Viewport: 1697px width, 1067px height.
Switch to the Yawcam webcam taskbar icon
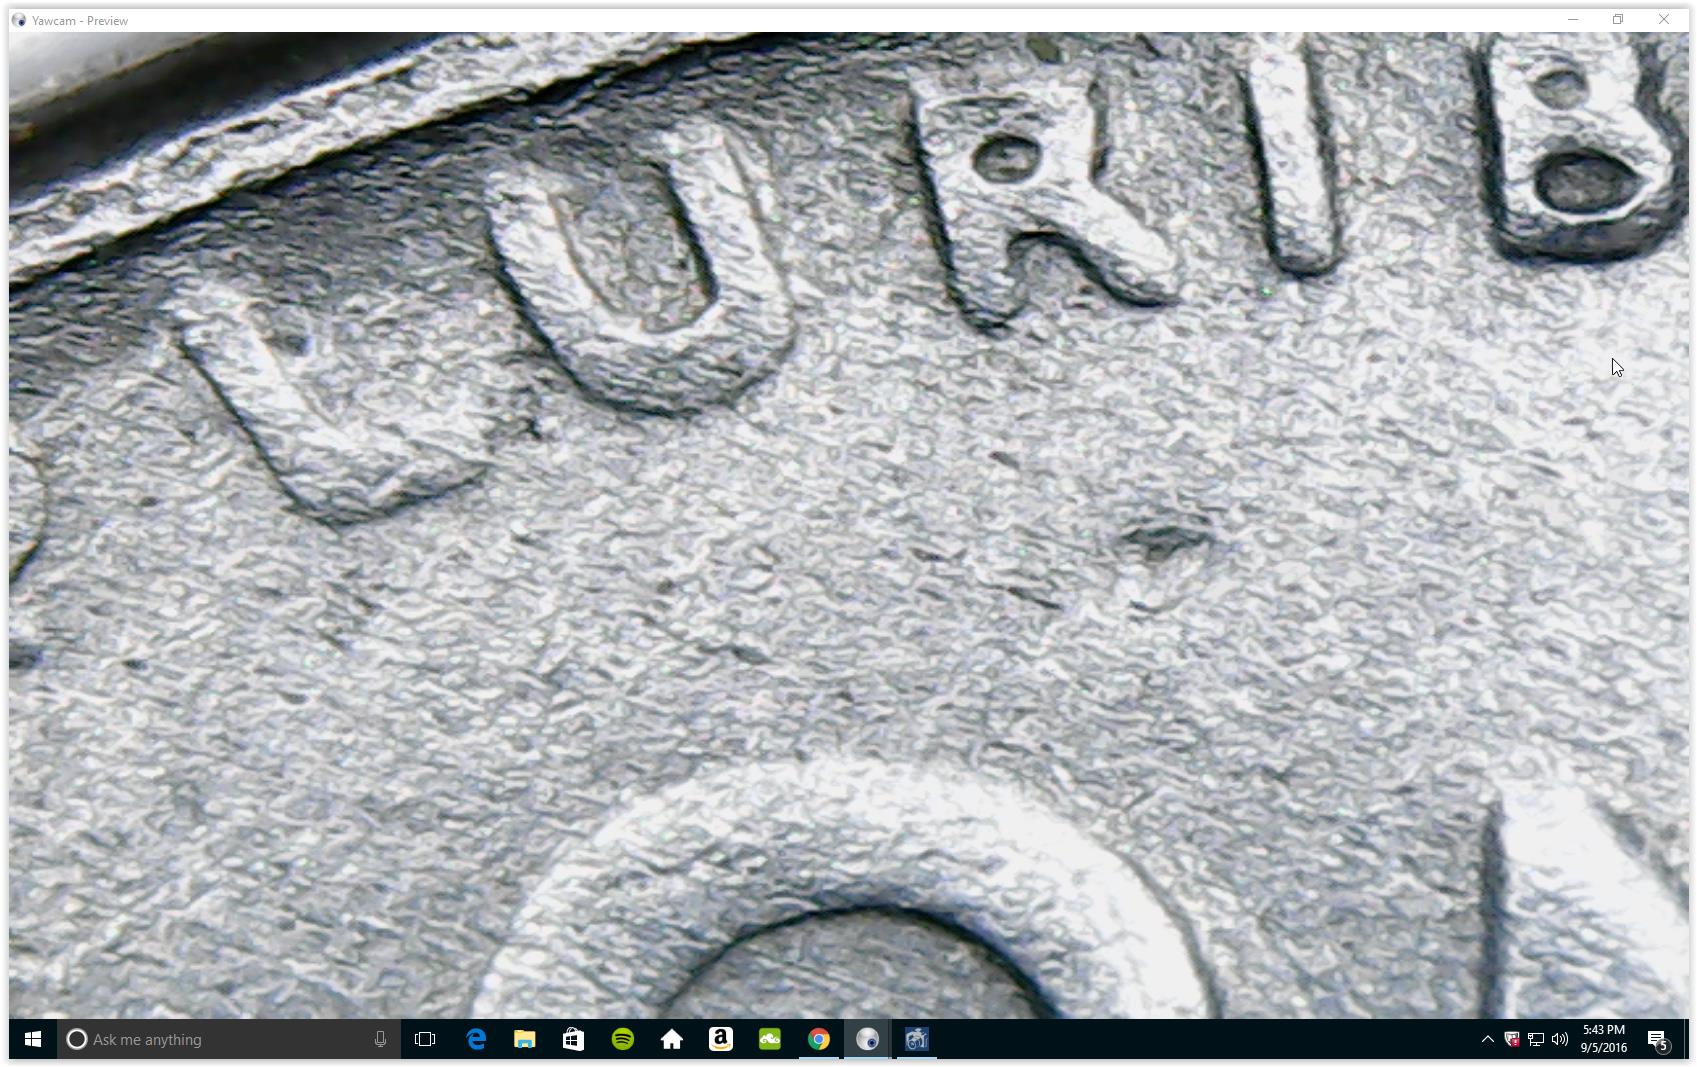point(867,1039)
